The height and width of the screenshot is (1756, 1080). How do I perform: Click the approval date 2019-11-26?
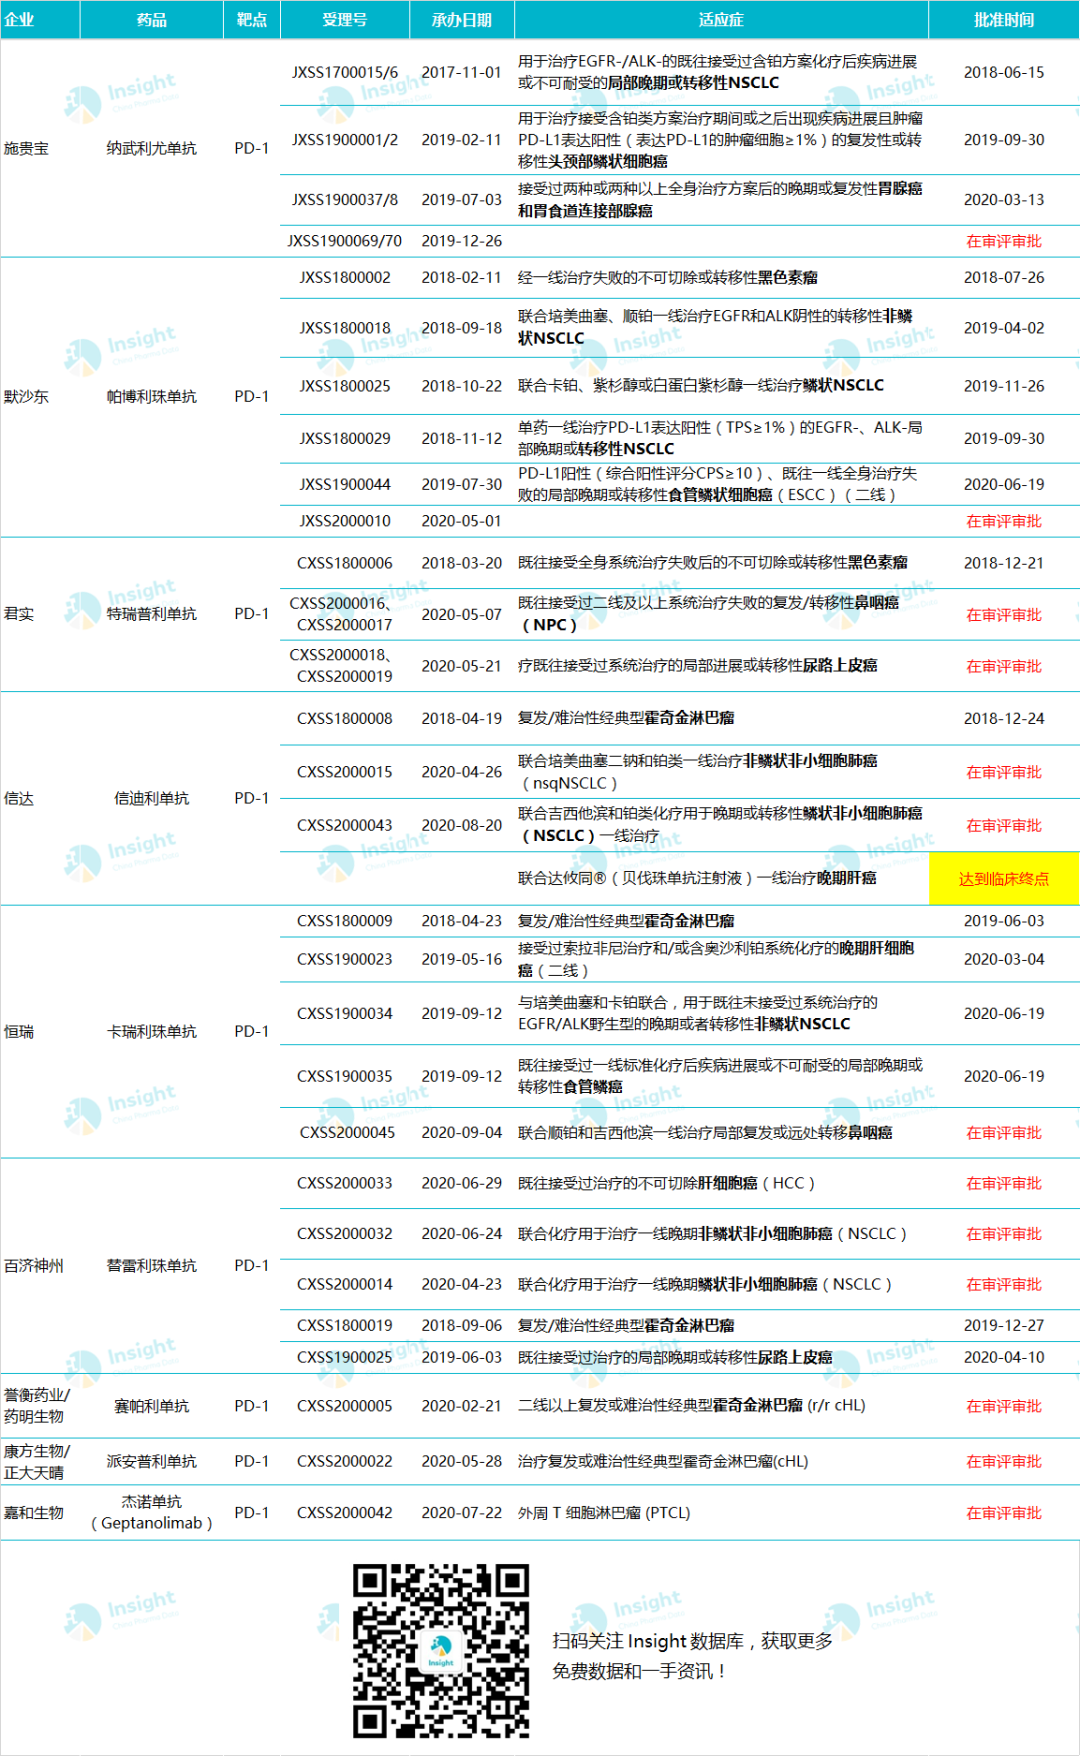click(1004, 385)
